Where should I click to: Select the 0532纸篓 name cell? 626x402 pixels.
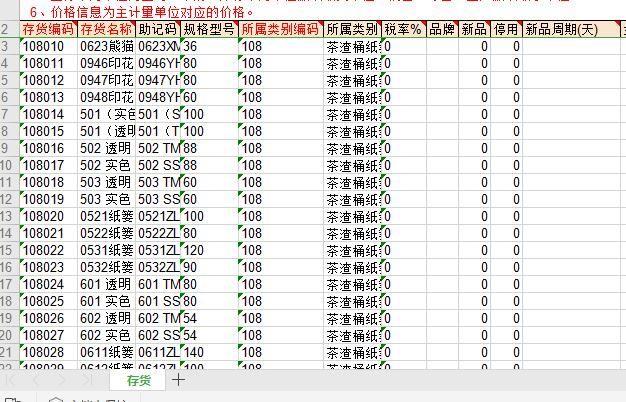(106, 267)
